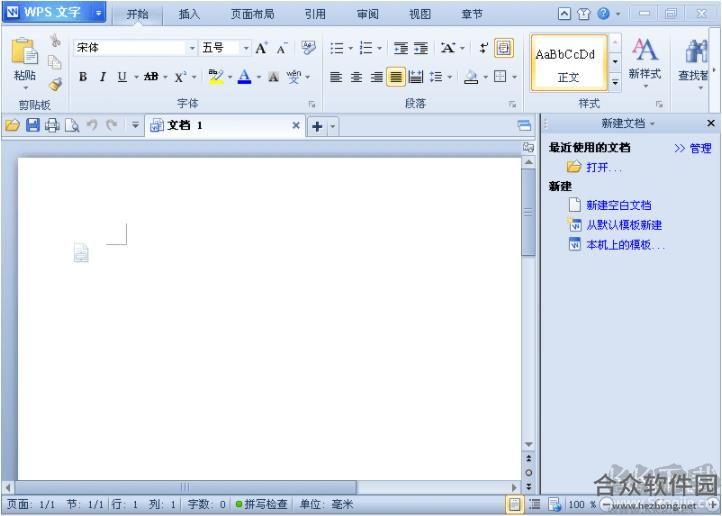The image size is (722, 516).
Task: Click the Print Preview icon
Action: [72, 125]
